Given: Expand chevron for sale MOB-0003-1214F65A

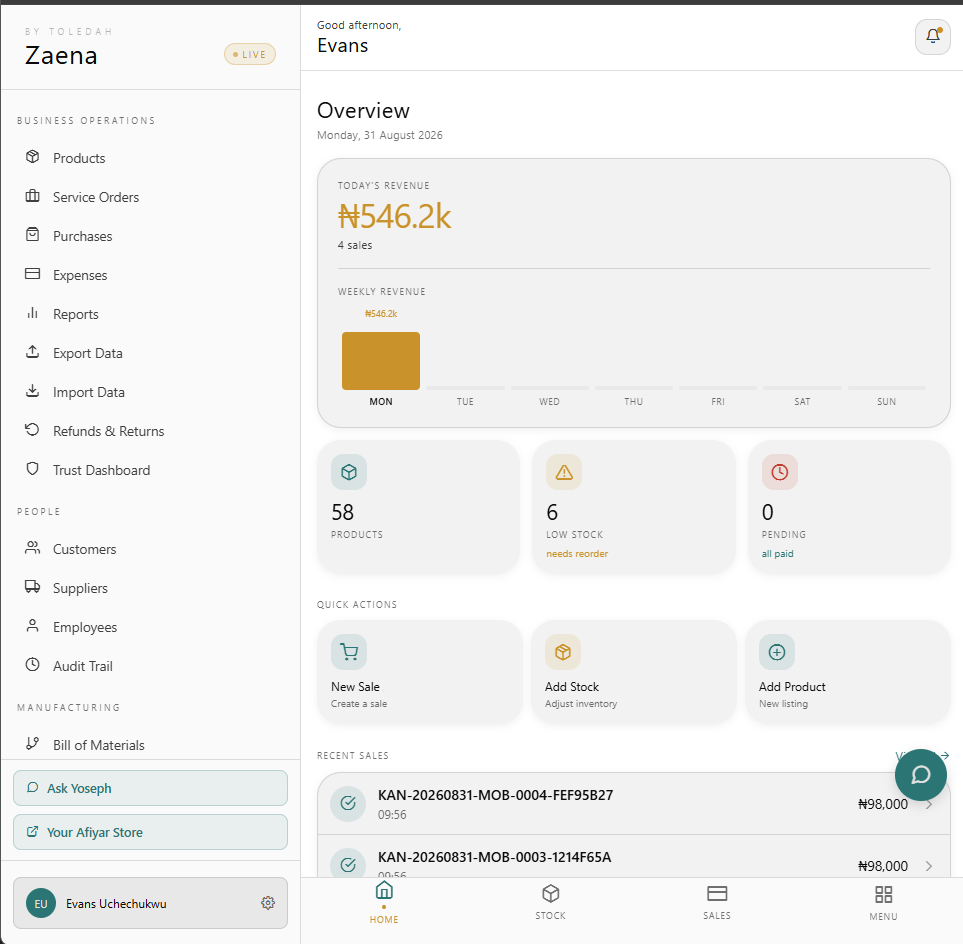Looking at the screenshot, I should pyautogui.click(x=929, y=866).
